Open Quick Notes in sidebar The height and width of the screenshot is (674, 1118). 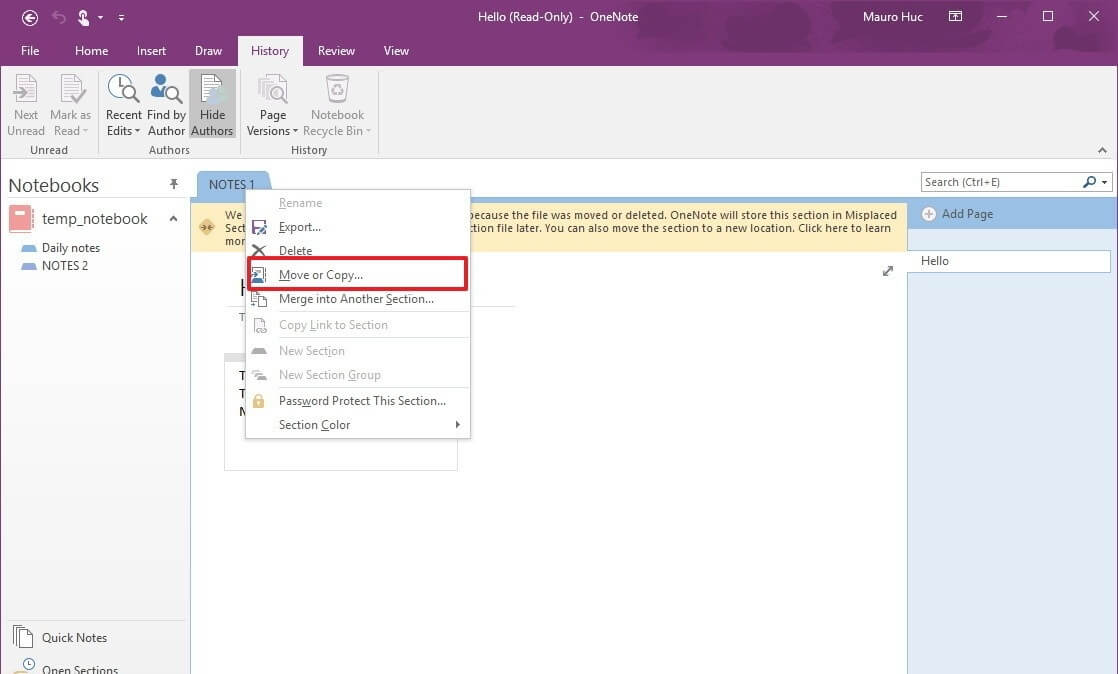click(x=74, y=637)
